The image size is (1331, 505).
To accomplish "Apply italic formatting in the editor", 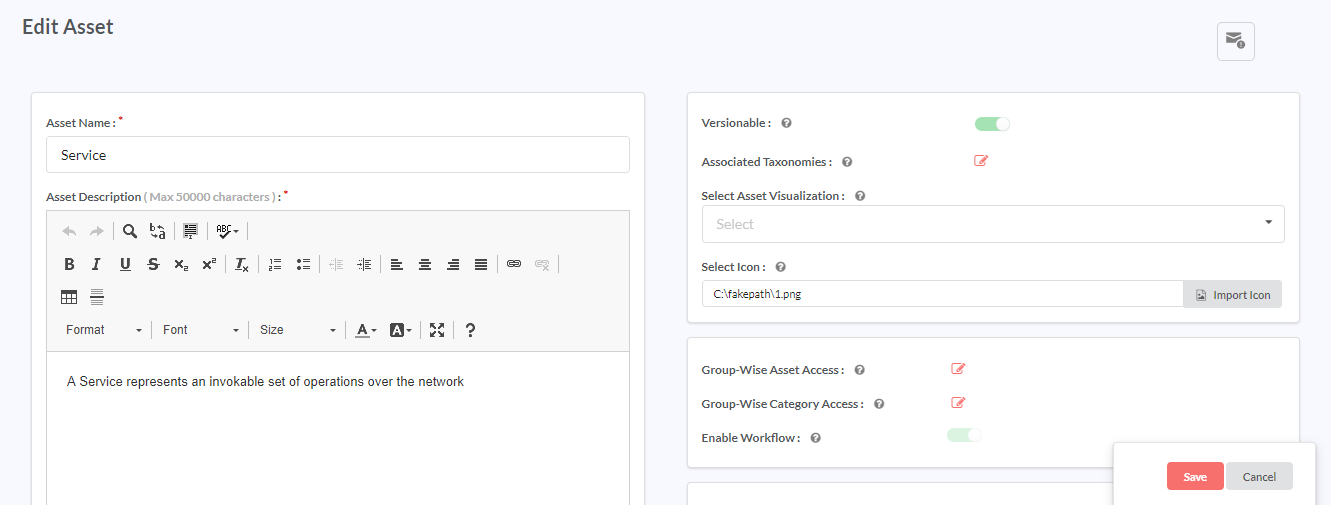I will [x=96, y=265].
